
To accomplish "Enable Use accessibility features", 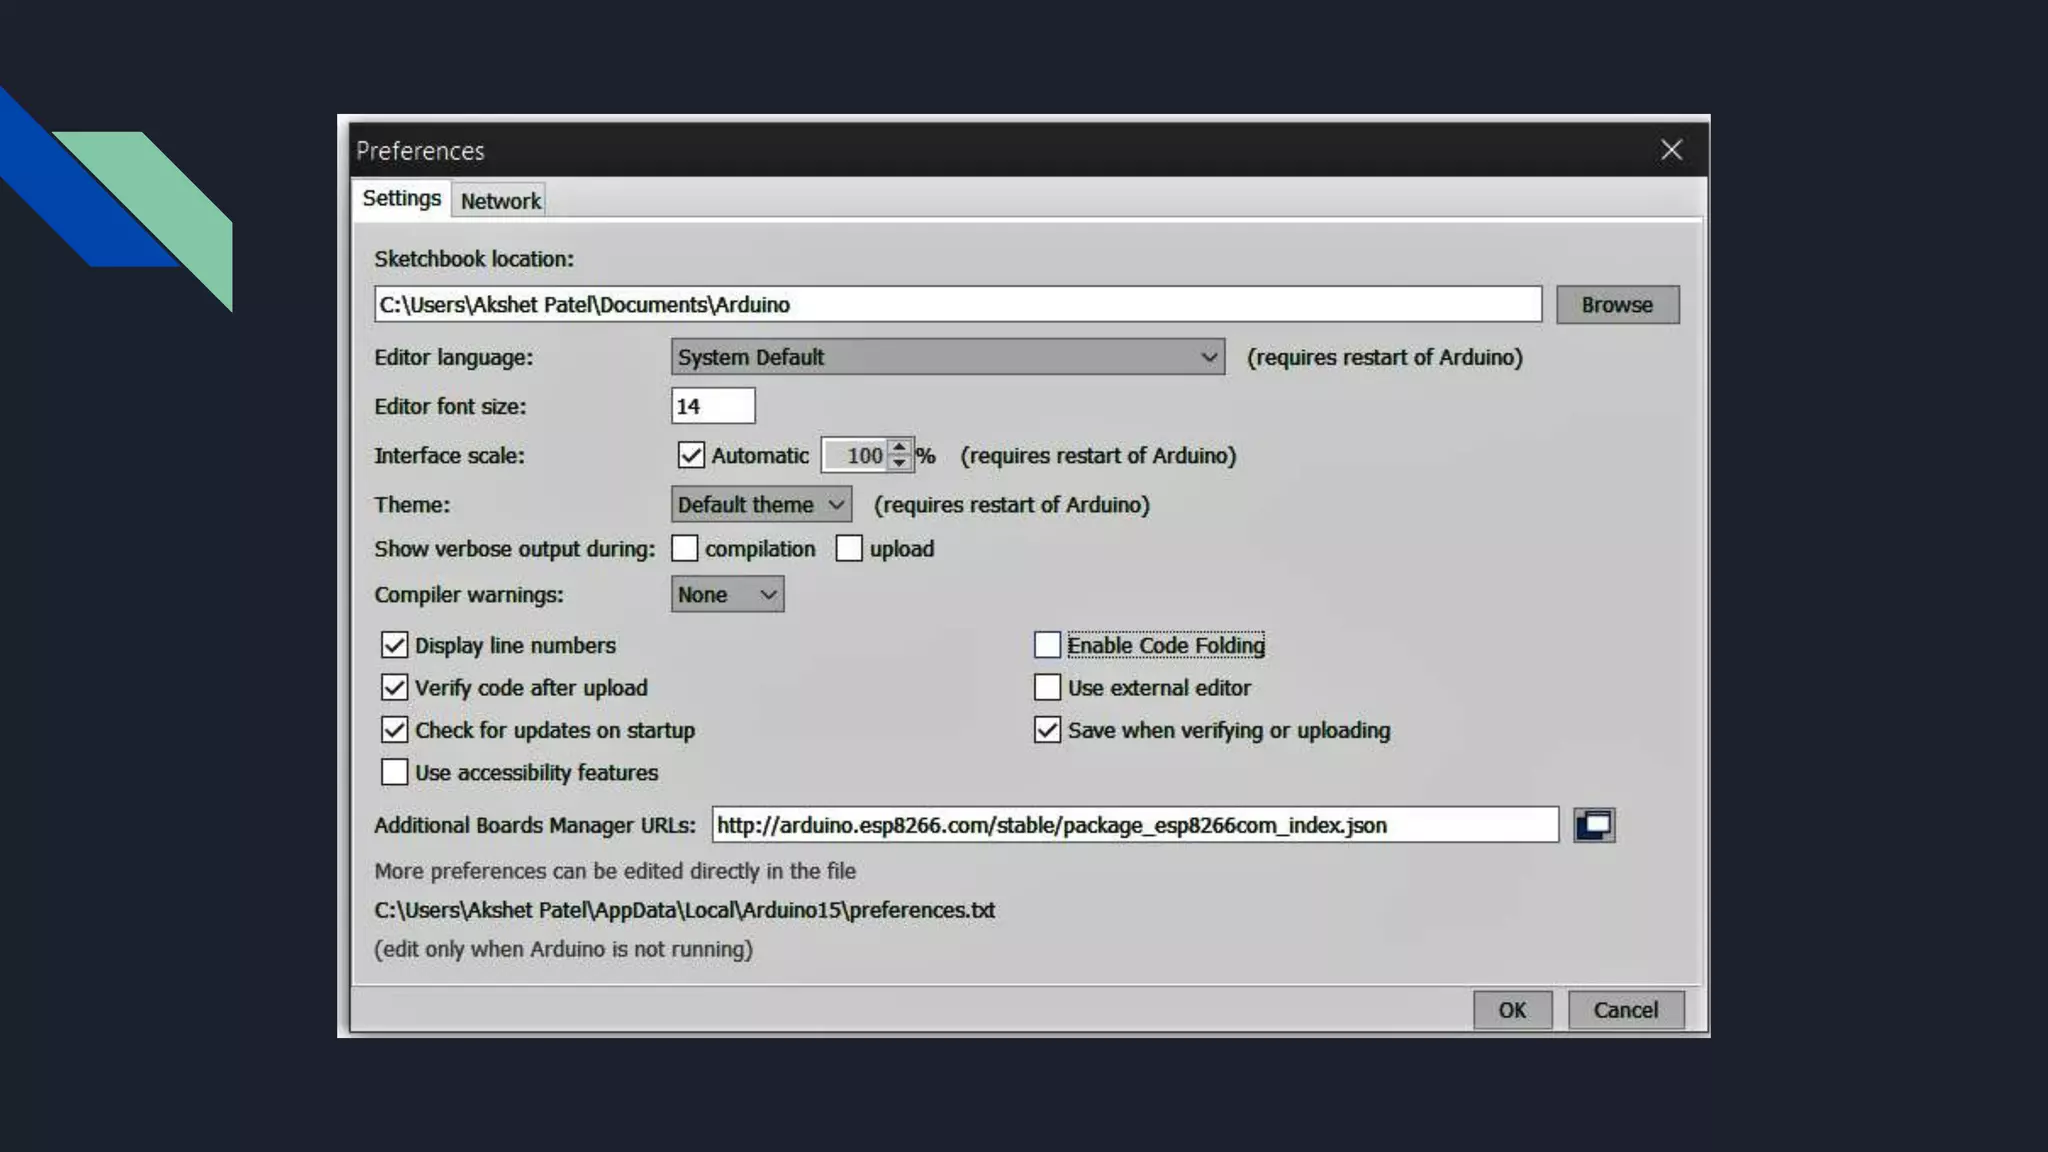I will click(394, 773).
